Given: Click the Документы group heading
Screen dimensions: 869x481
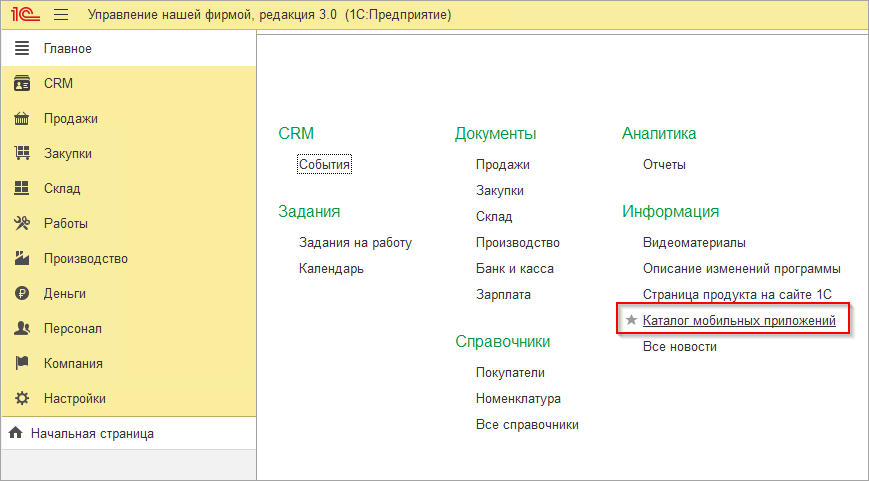Looking at the screenshot, I should (x=495, y=134).
